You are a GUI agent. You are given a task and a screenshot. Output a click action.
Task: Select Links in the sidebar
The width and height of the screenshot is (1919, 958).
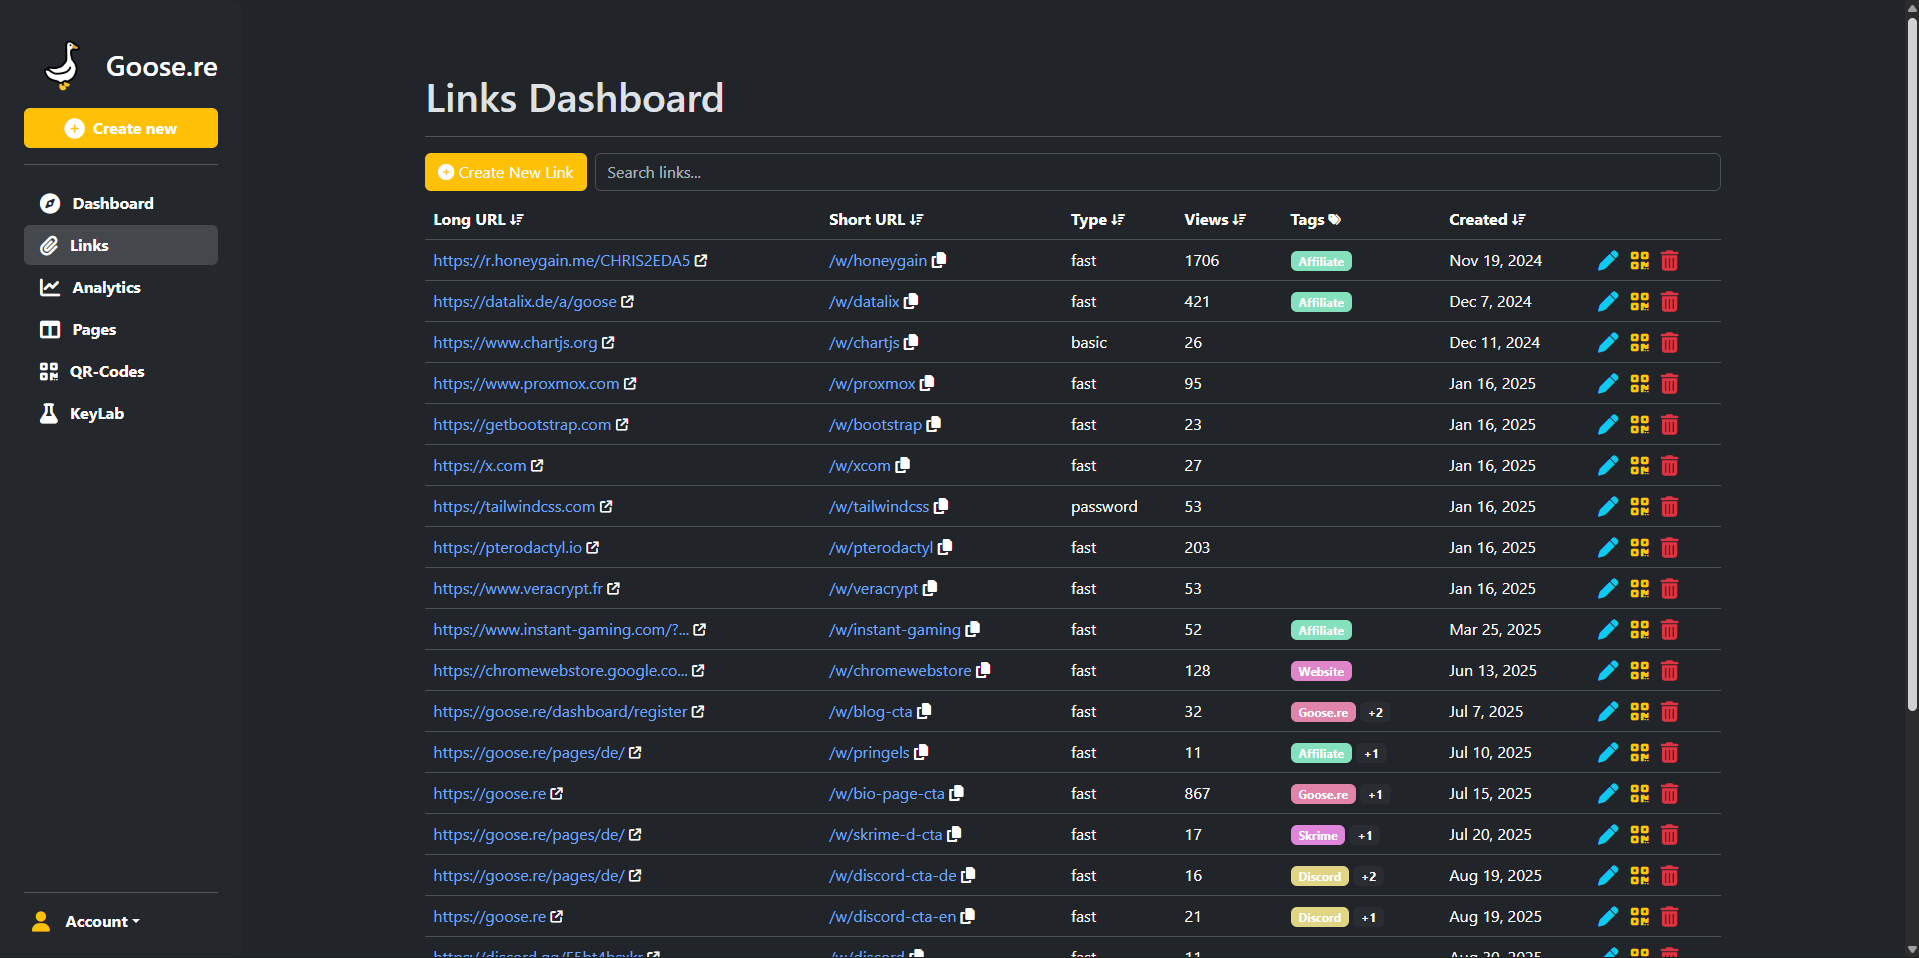click(x=121, y=245)
